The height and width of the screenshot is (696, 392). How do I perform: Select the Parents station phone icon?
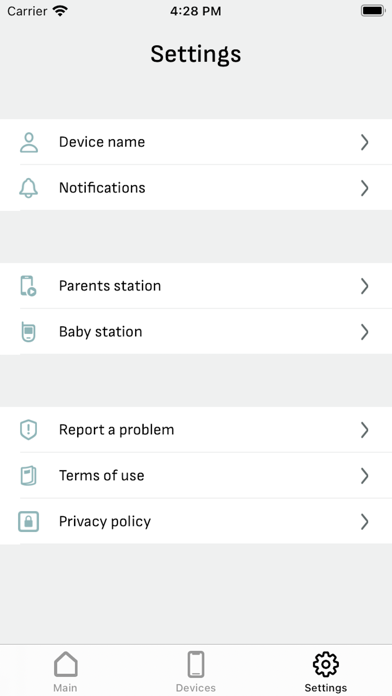pyautogui.click(x=28, y=286)
